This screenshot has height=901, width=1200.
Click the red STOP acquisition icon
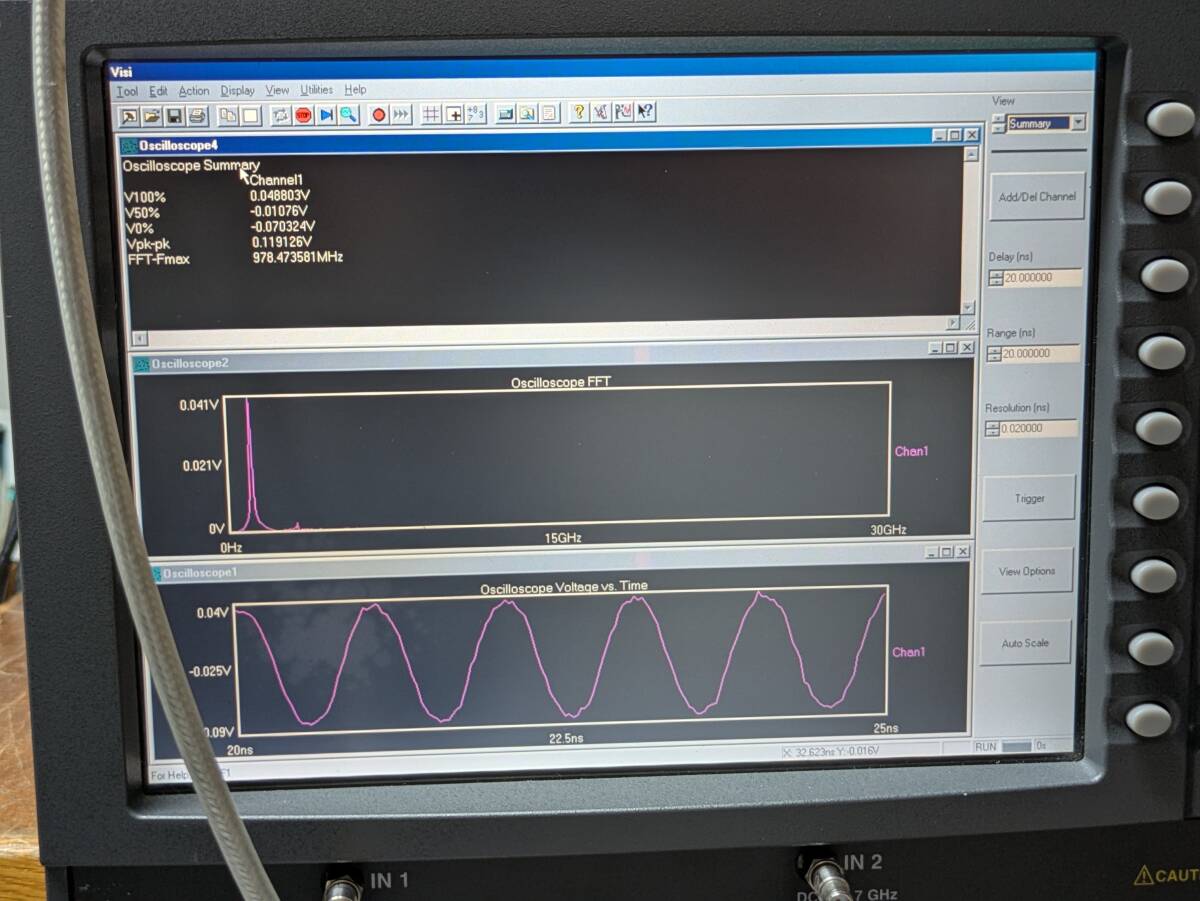point(303,115)
